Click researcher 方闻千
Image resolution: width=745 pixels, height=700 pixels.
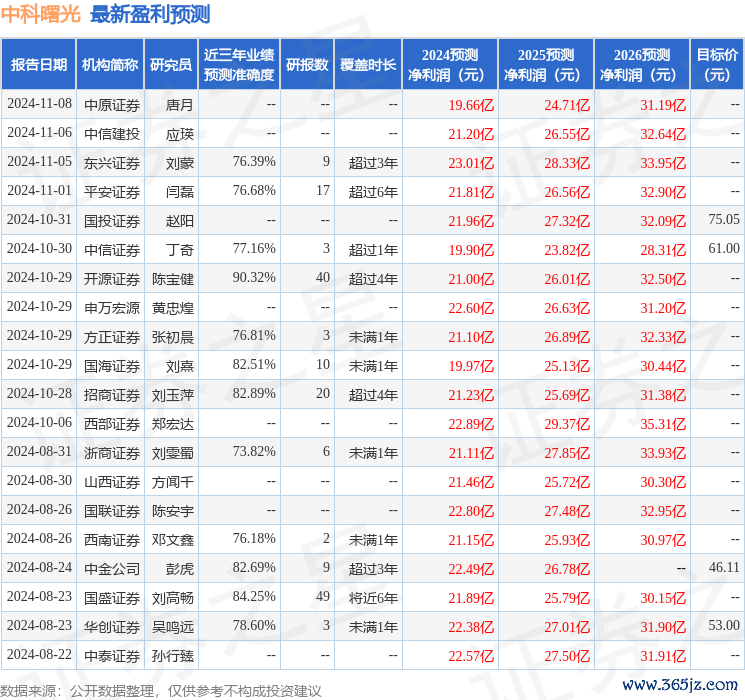173,482
